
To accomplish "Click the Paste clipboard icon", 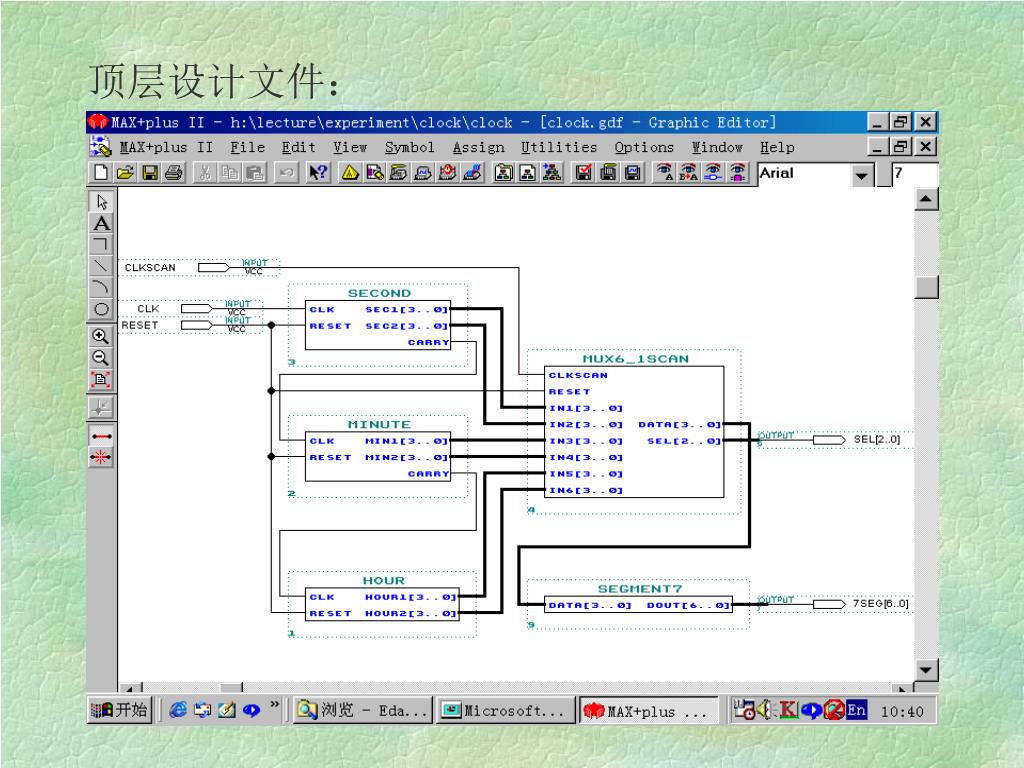I will pos(255,172).
